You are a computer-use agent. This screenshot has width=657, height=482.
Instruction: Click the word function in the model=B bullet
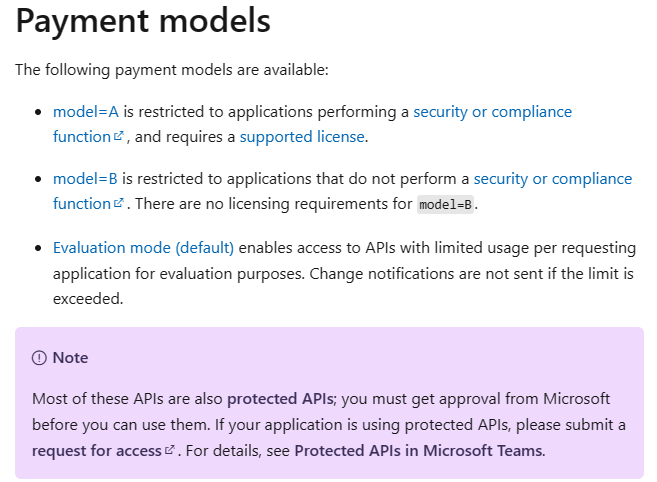click(82, 204)
